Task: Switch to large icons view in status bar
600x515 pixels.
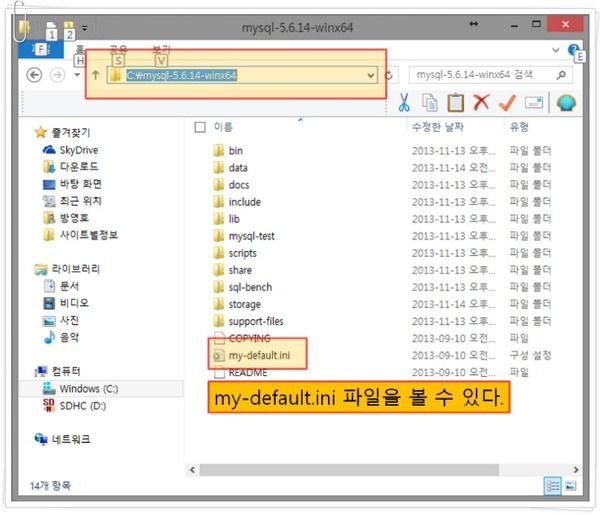Action: coord(571,486)
